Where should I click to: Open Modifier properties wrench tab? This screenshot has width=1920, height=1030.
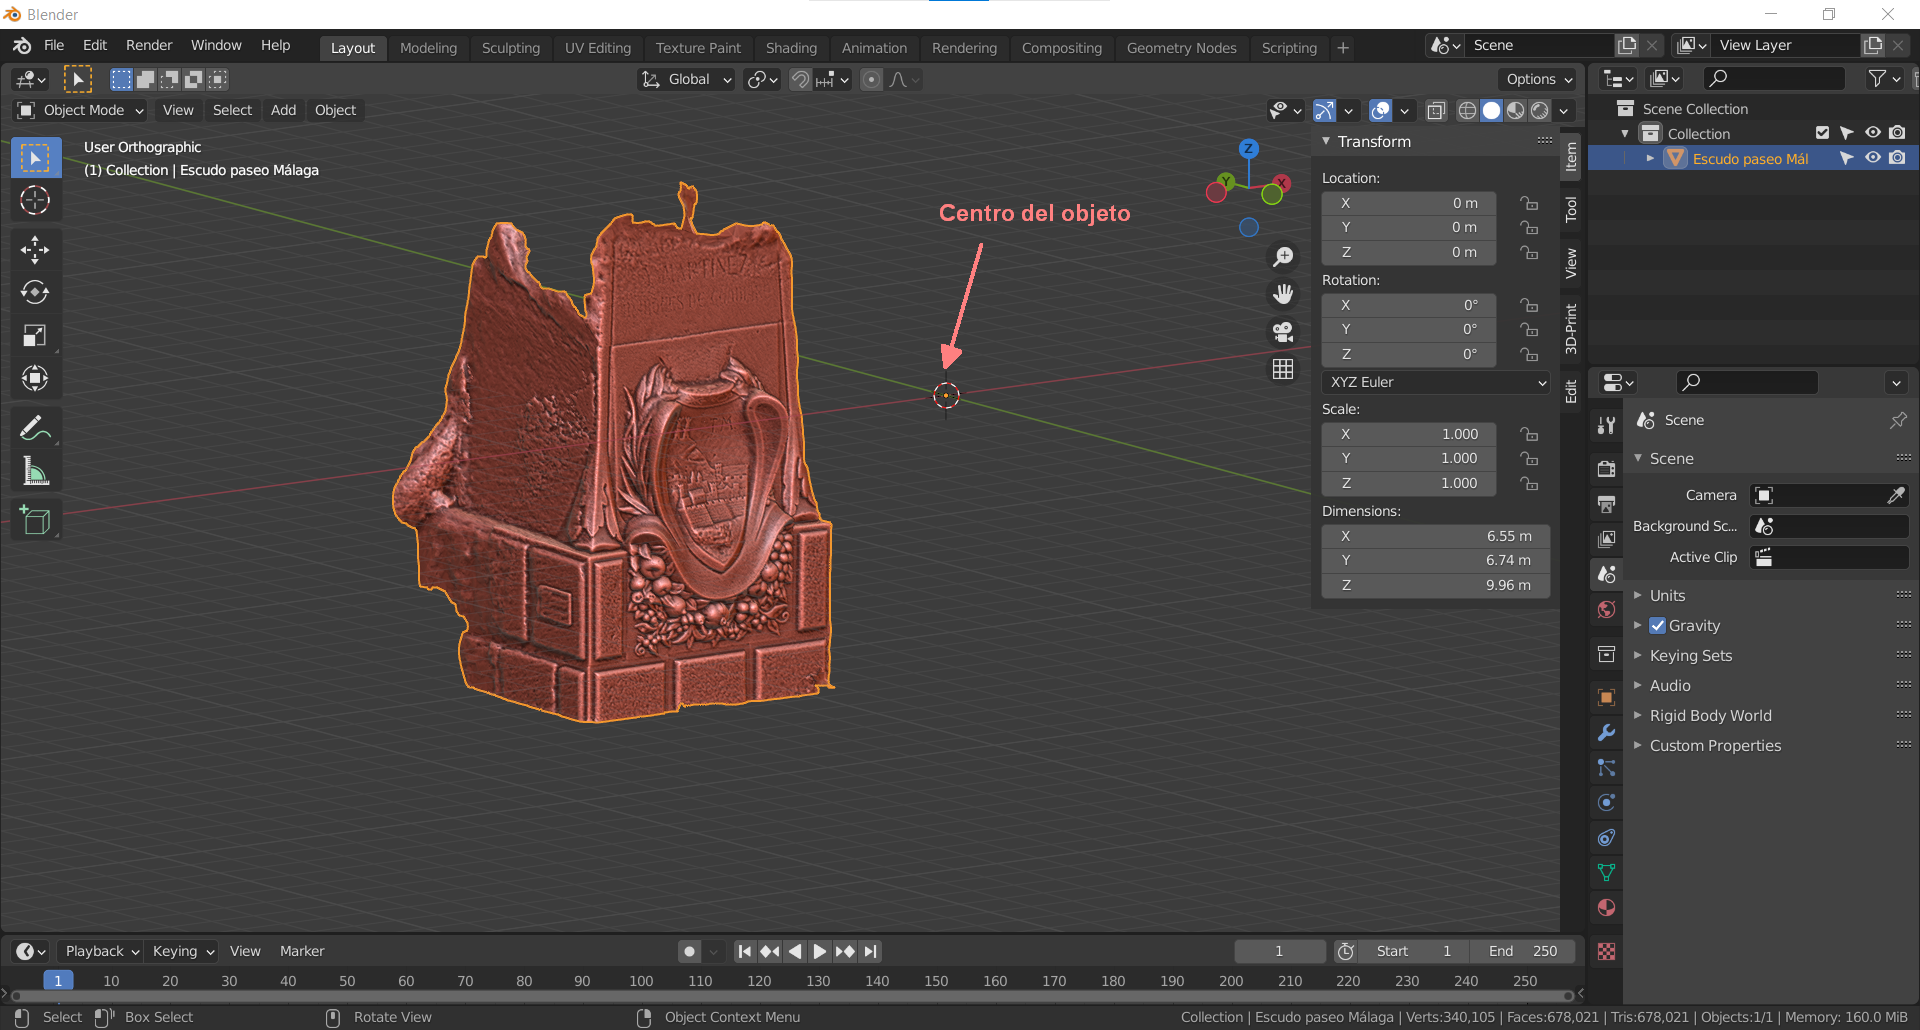(1607, 732)
